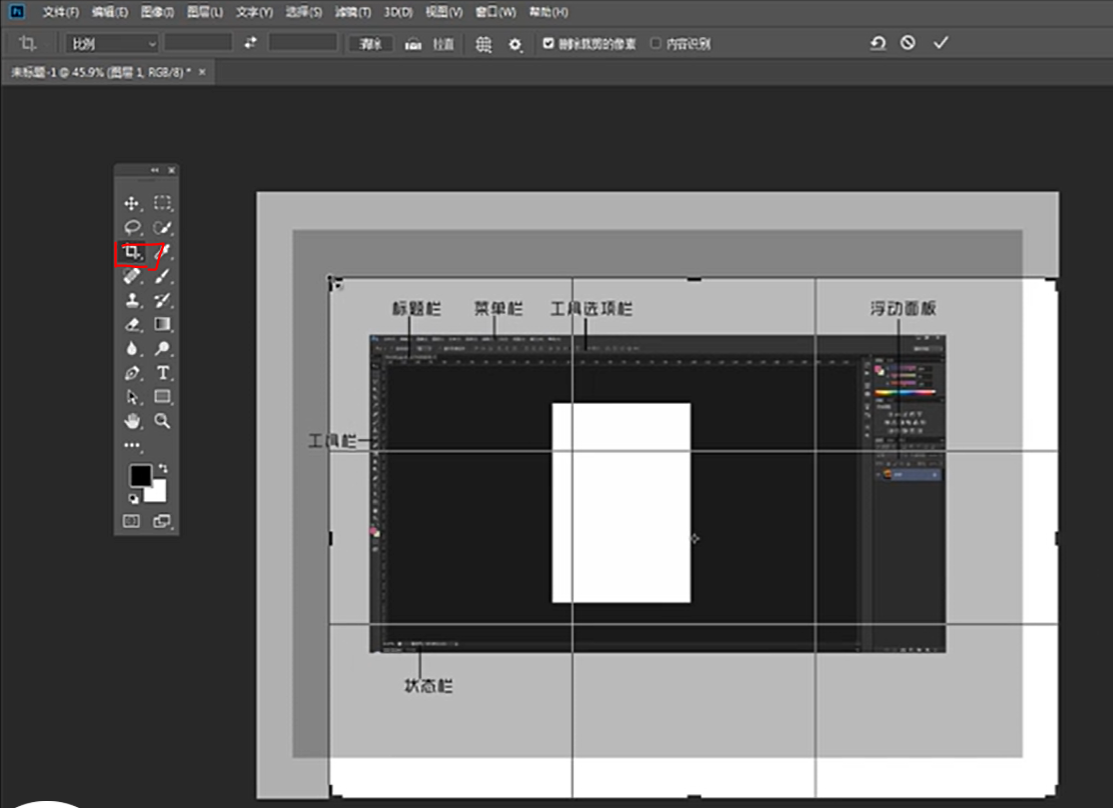Select the Lasso tool
Screen dimensions: 1113x808
(131, 226)
